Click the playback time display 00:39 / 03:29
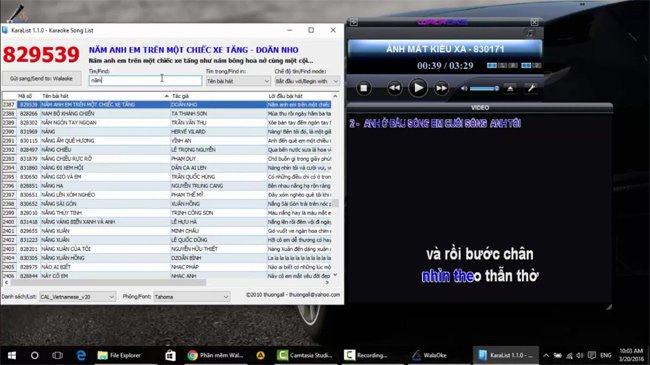650x365 pixels. [x=445, y=66]
